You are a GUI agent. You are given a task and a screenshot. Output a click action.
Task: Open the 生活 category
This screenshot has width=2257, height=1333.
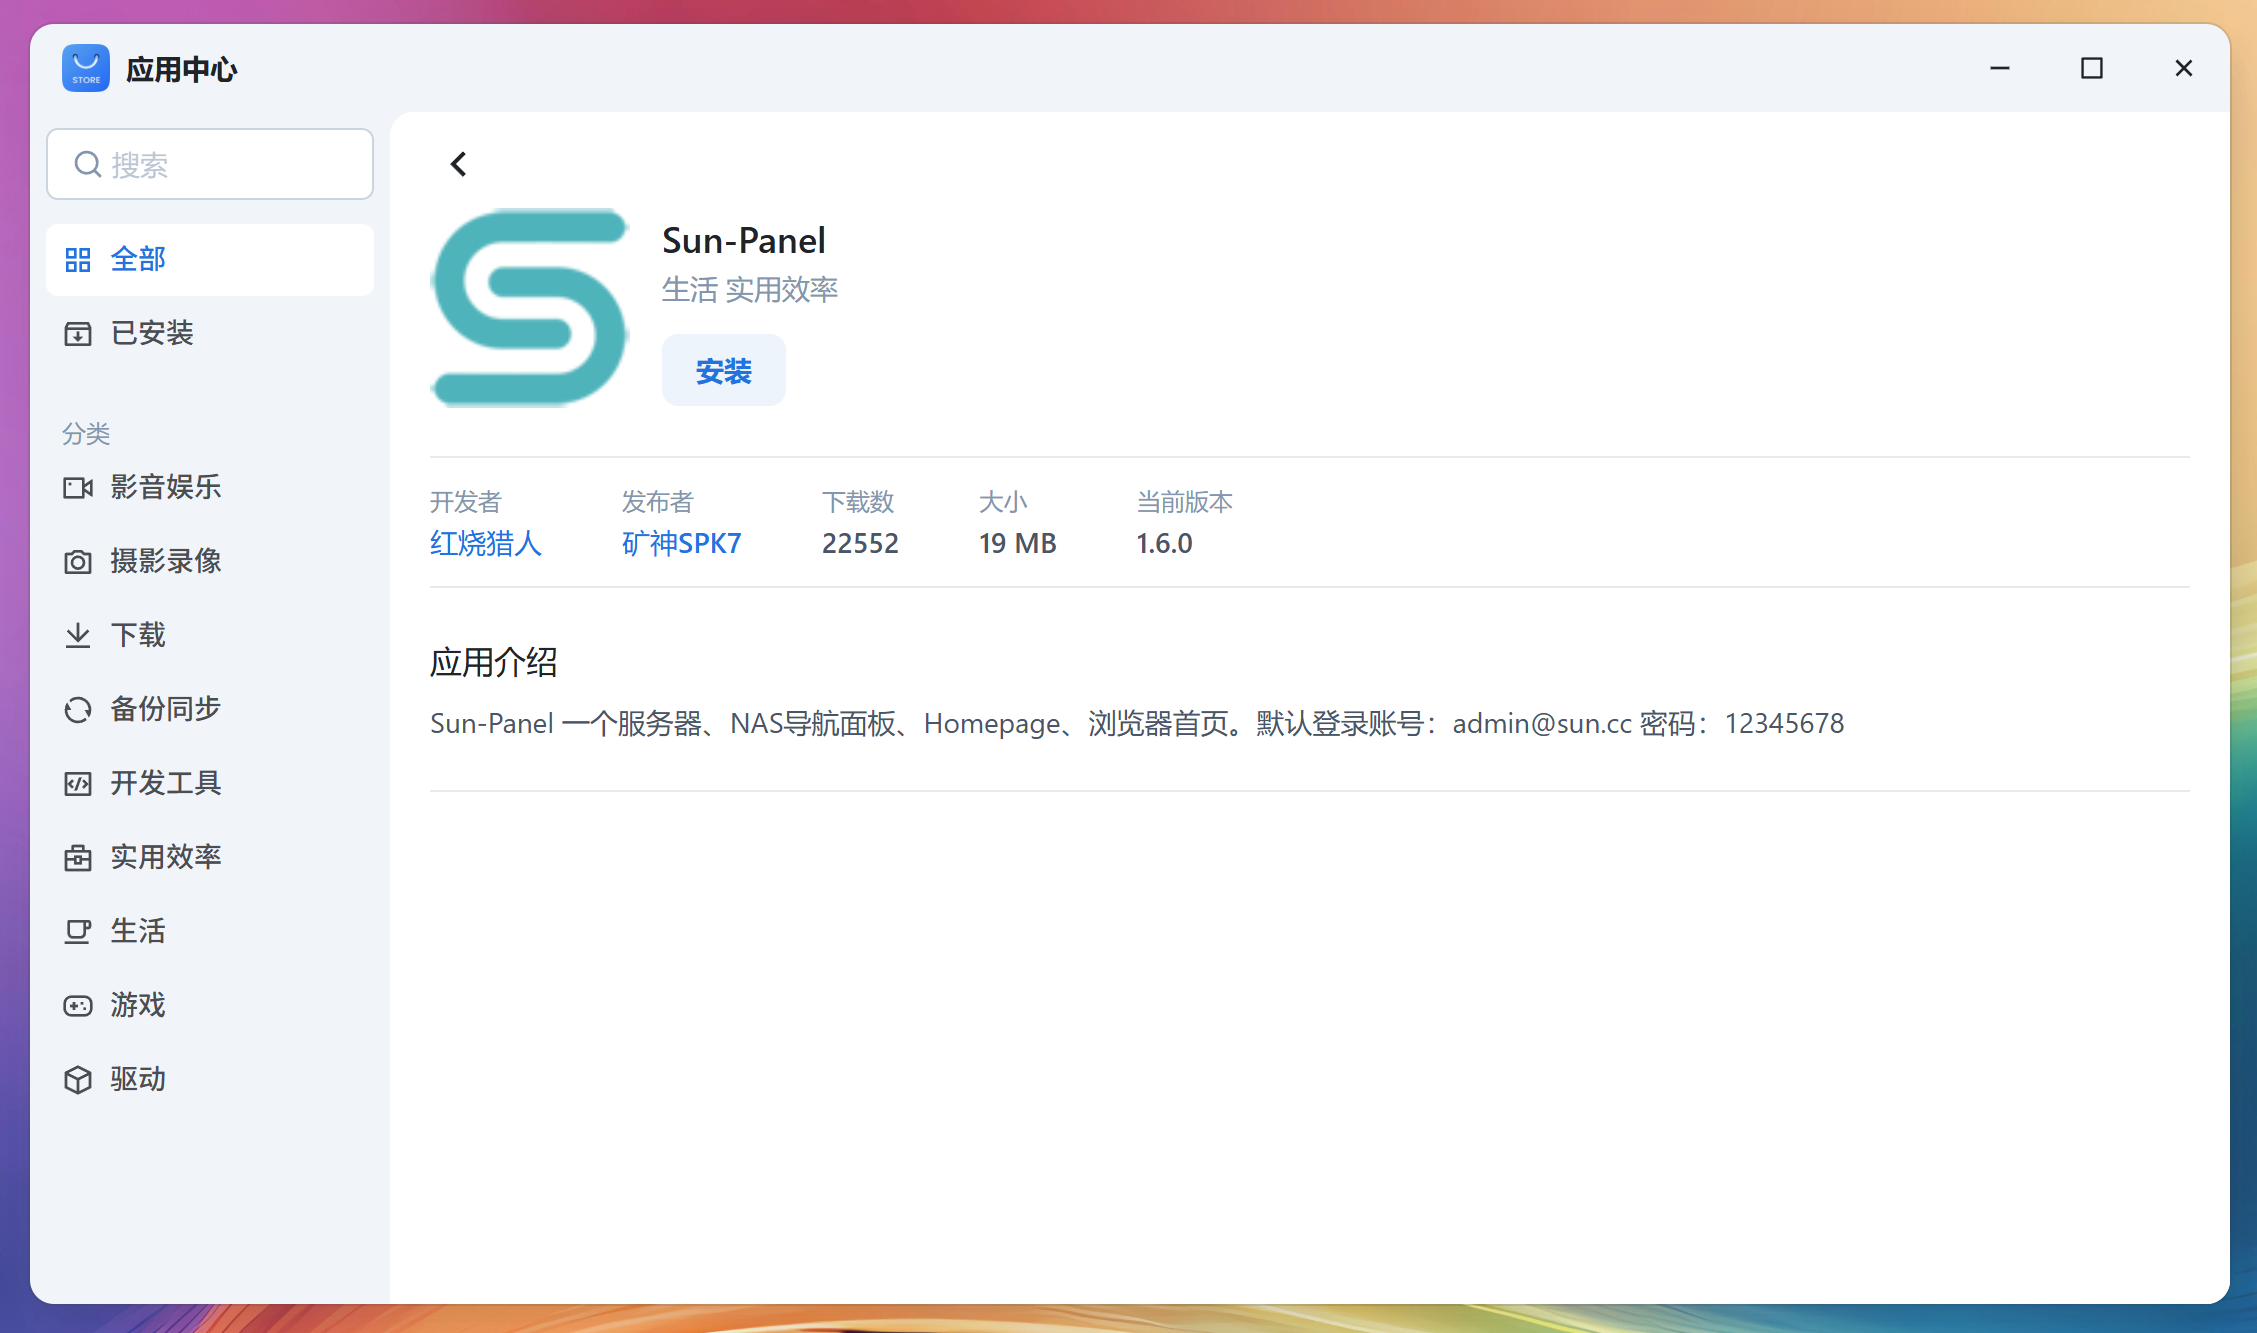tap(139, 931)
